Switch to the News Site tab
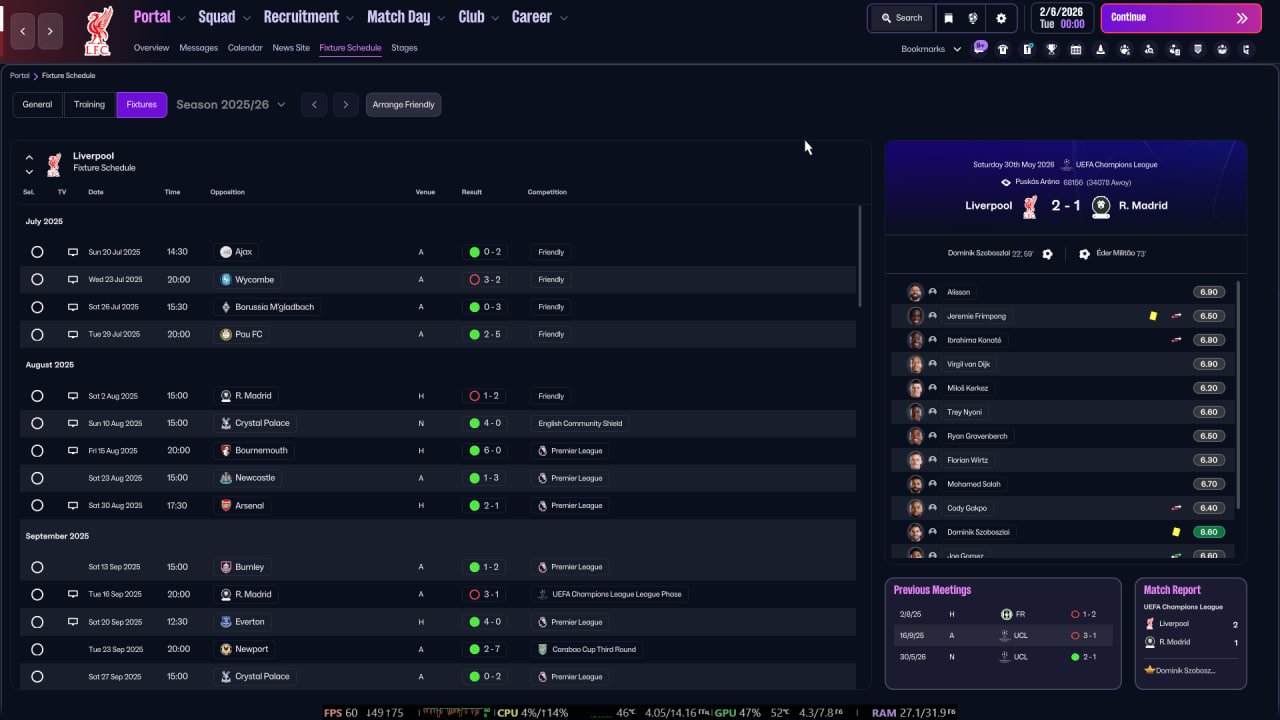The height and width of the screenshot is (720, 1280). click(291, 48)
